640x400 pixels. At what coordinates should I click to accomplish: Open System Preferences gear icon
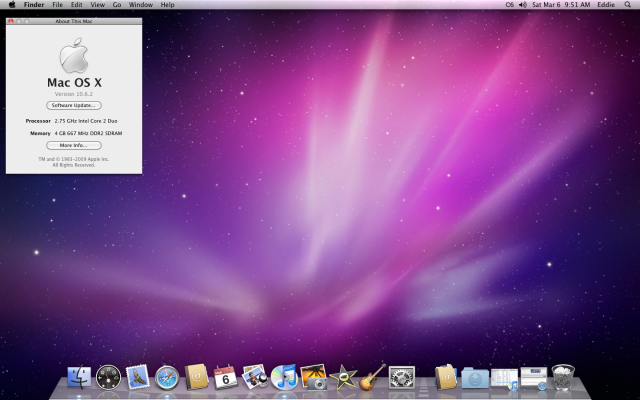[x=402, y=377]
